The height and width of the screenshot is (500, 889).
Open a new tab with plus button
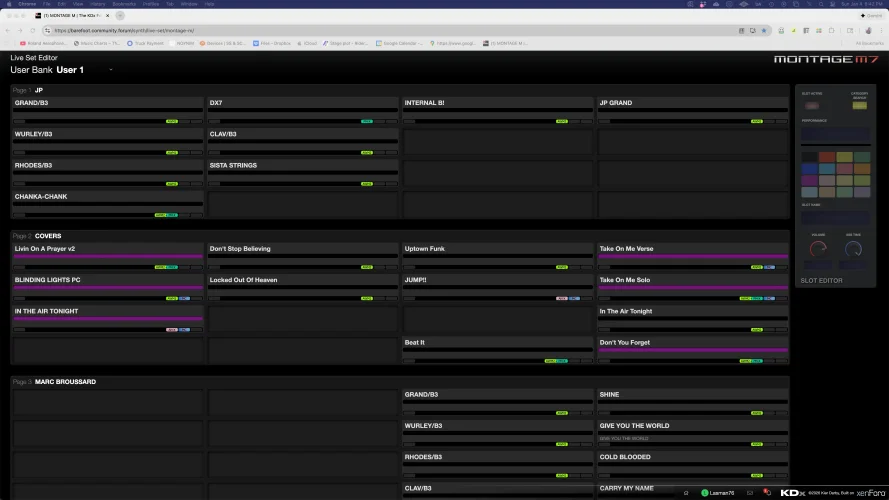pyautogui.click(x=120, y=15)
